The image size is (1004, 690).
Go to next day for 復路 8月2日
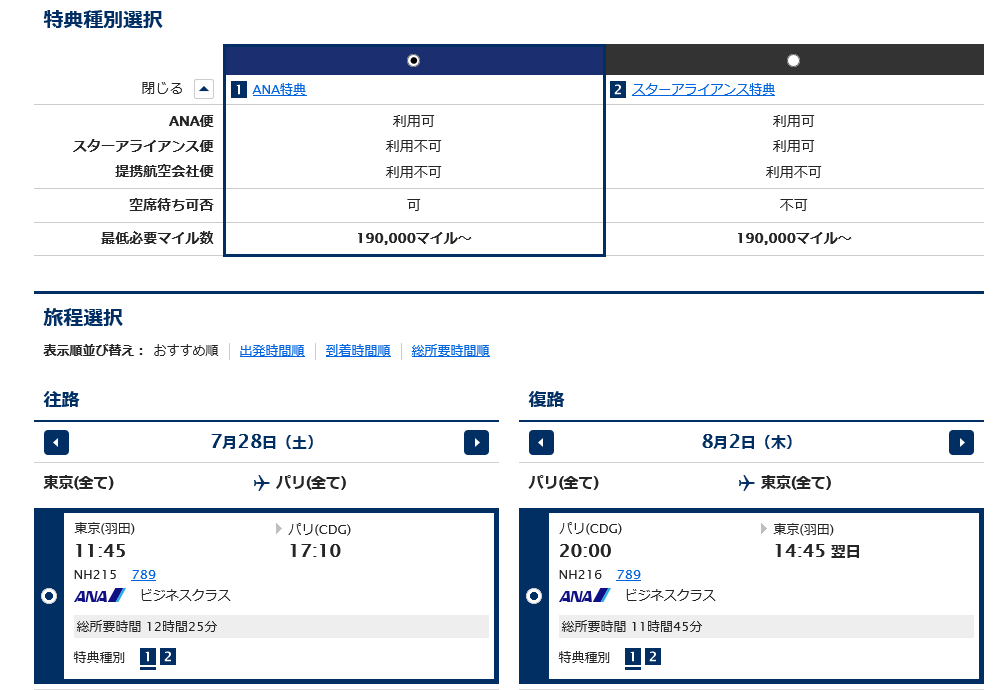pos(961,442)
